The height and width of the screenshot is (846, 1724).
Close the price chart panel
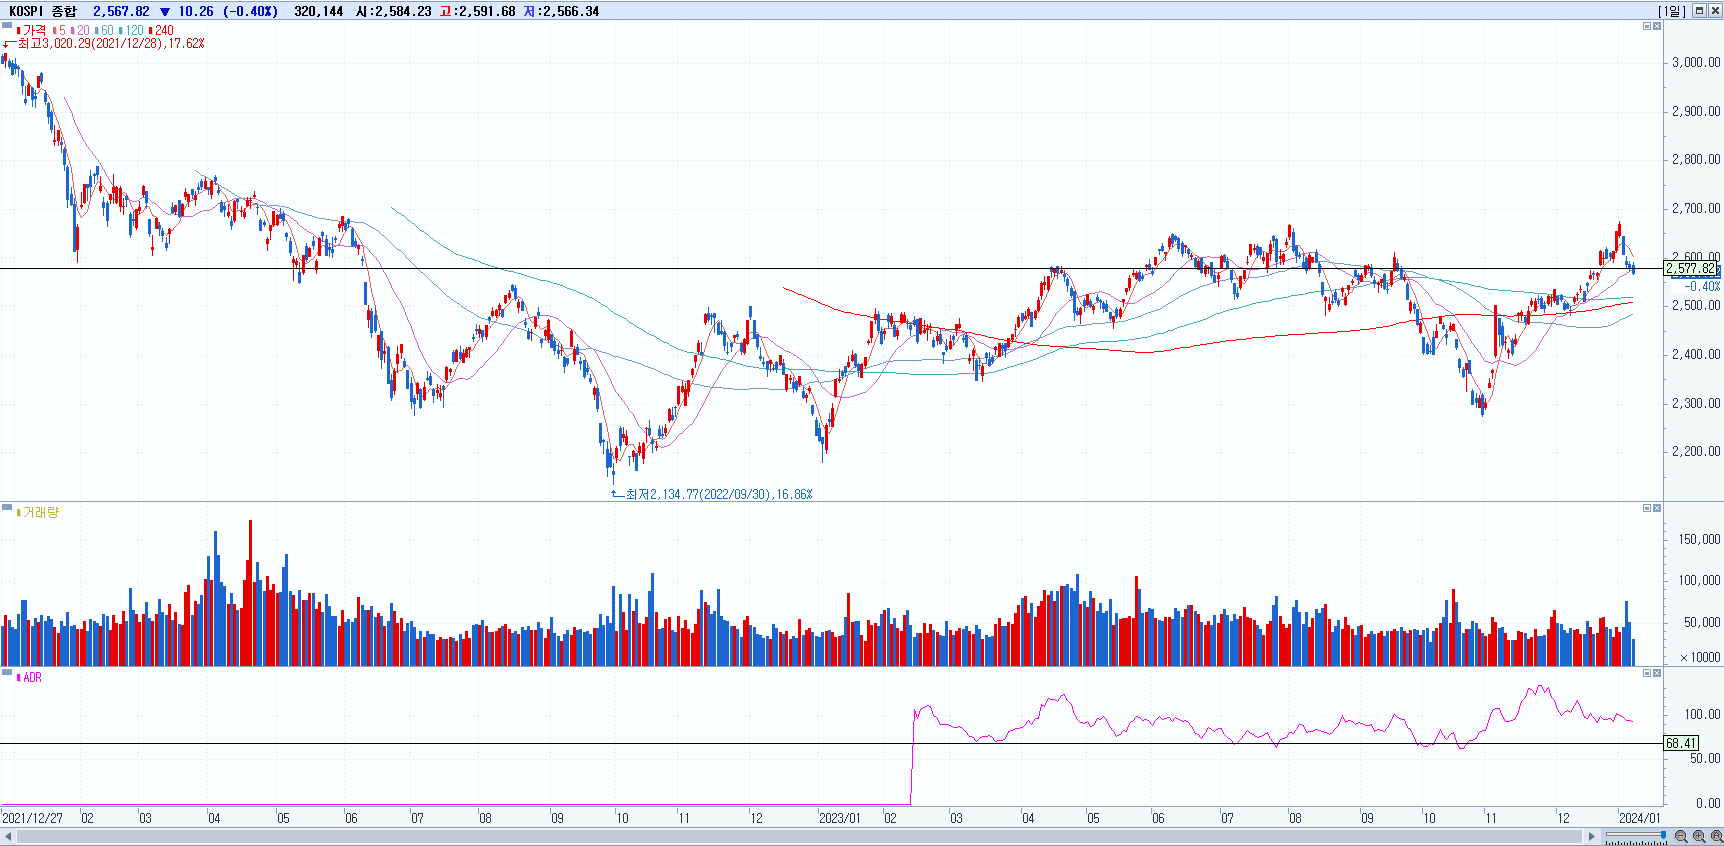1657,26
